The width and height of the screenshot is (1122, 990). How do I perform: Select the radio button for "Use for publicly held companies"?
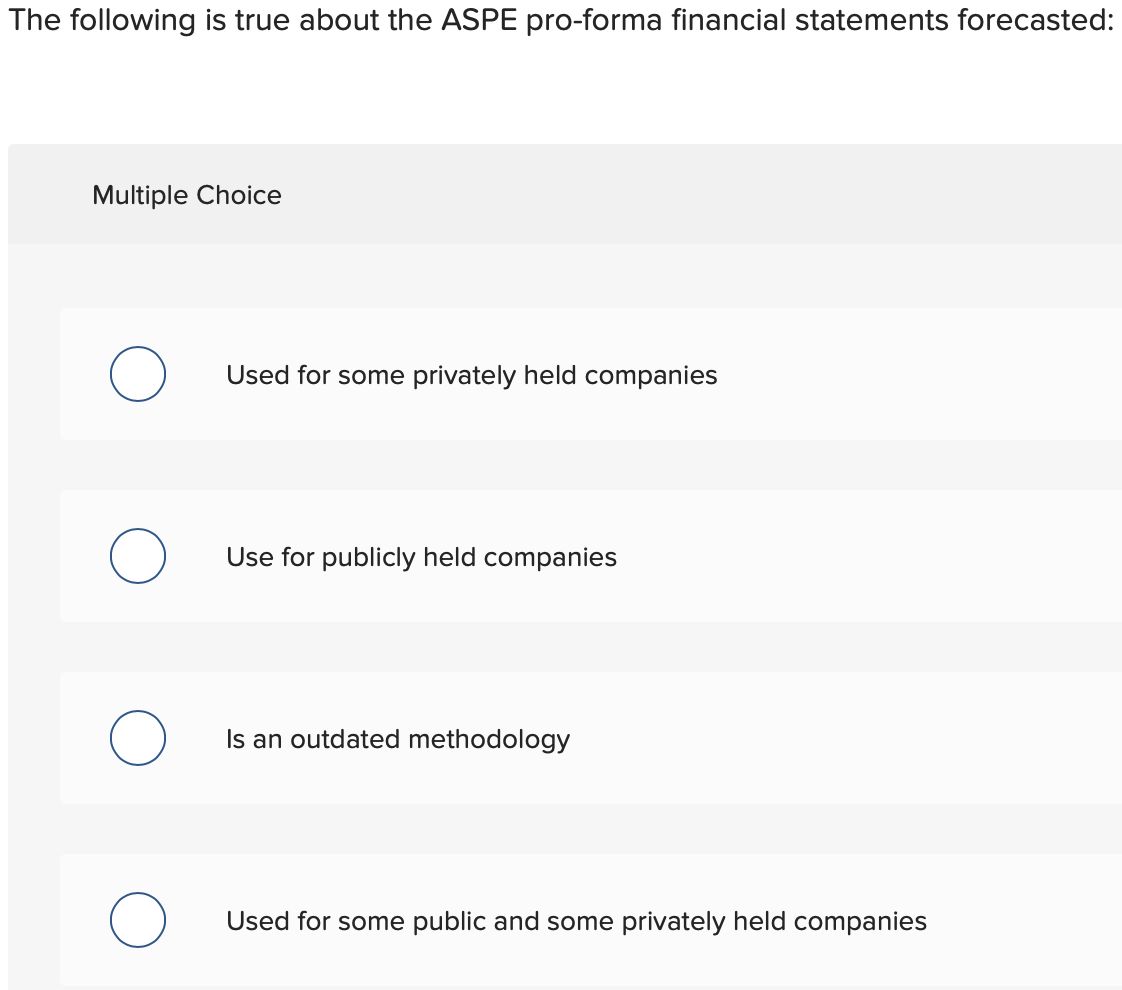pos(137,556)
